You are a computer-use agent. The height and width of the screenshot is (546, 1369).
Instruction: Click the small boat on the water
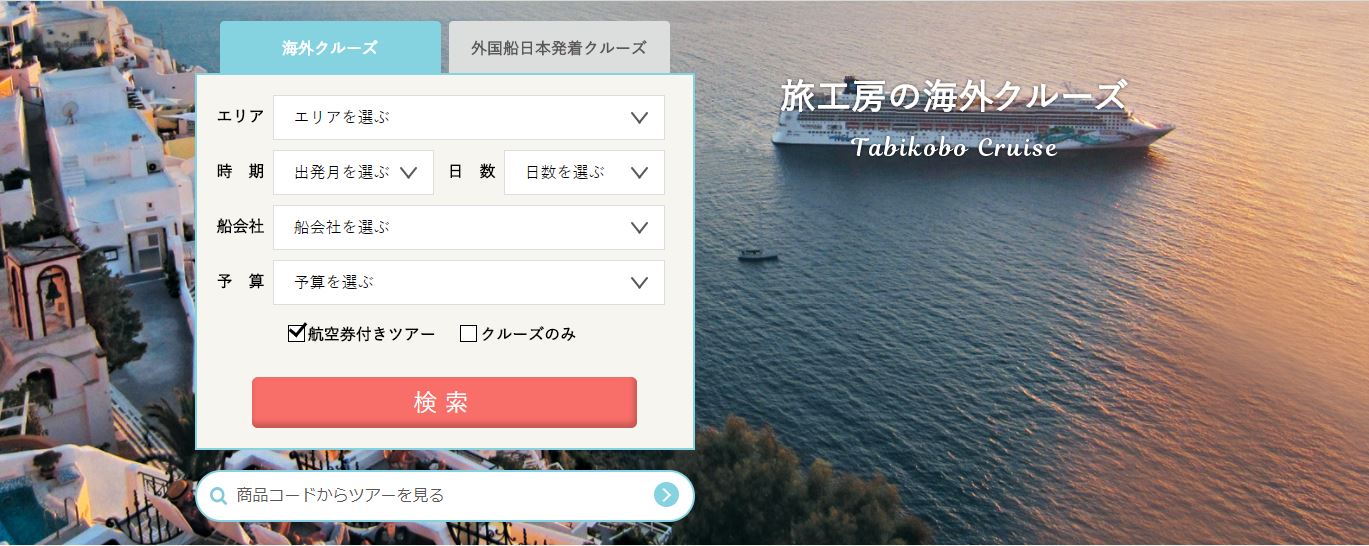coord(757,254)
